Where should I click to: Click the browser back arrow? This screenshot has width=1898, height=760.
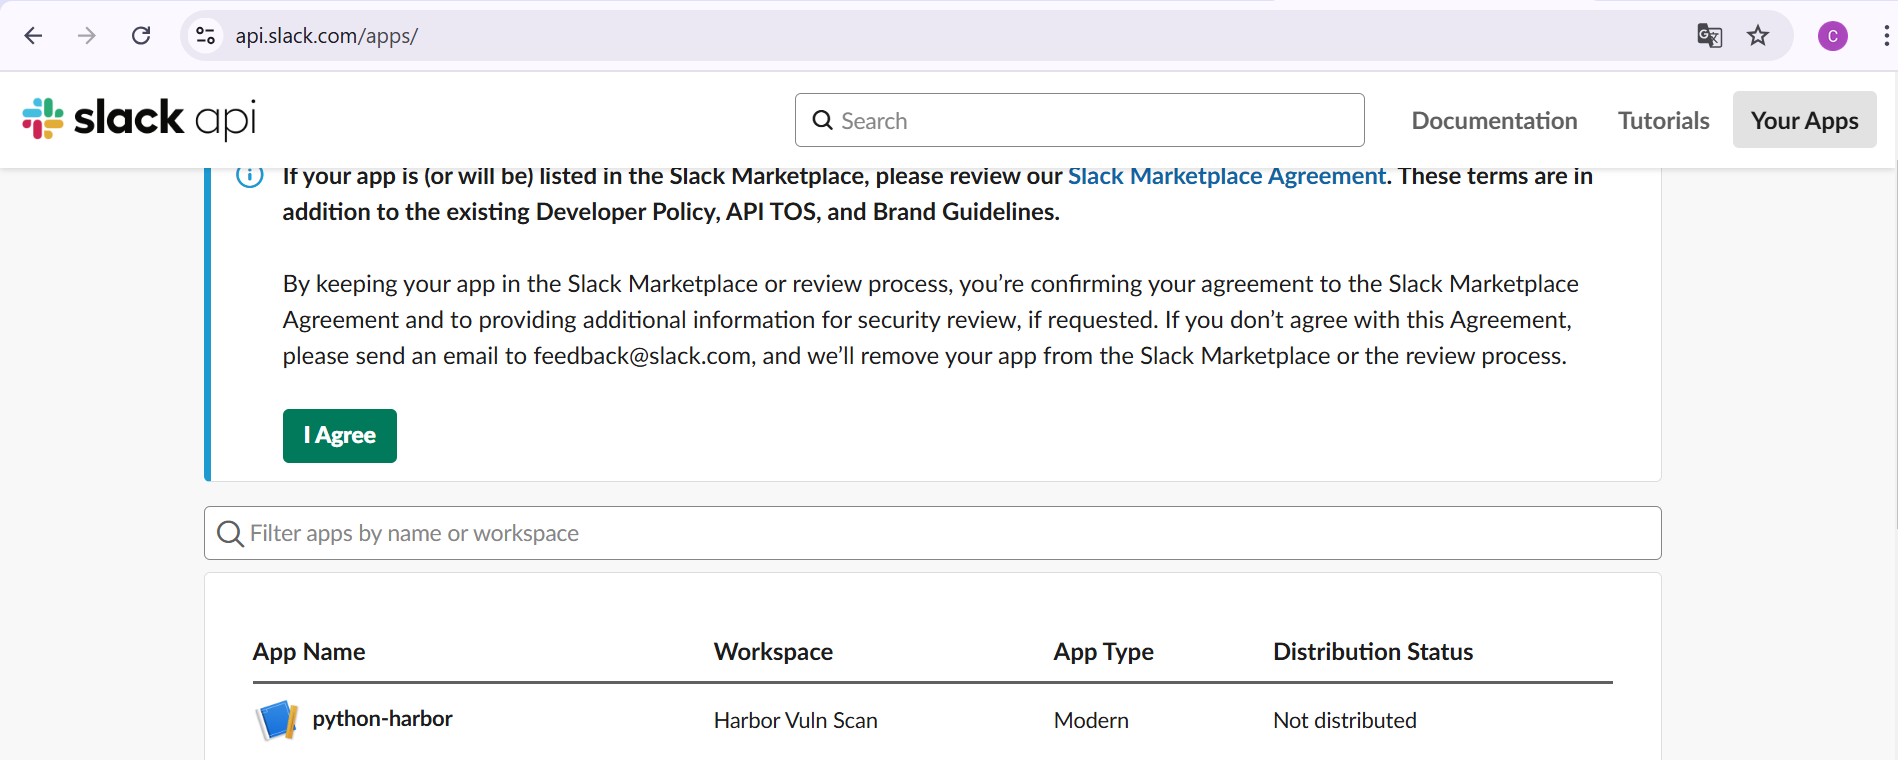(x=33, y=36)
